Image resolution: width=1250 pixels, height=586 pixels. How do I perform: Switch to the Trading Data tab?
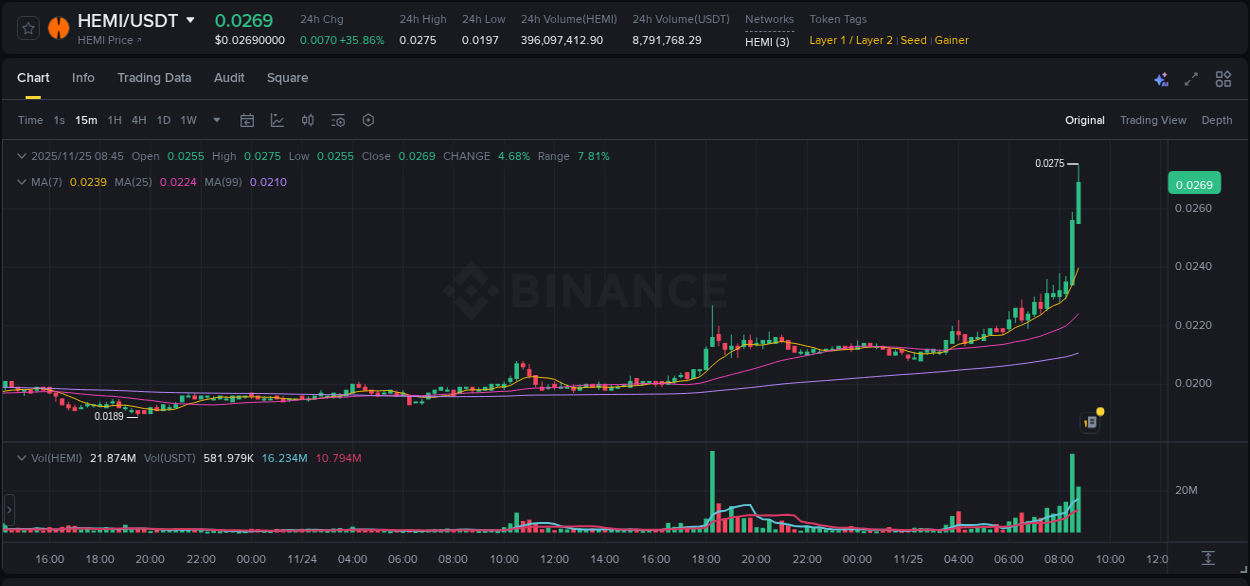(x=154, y=78)
